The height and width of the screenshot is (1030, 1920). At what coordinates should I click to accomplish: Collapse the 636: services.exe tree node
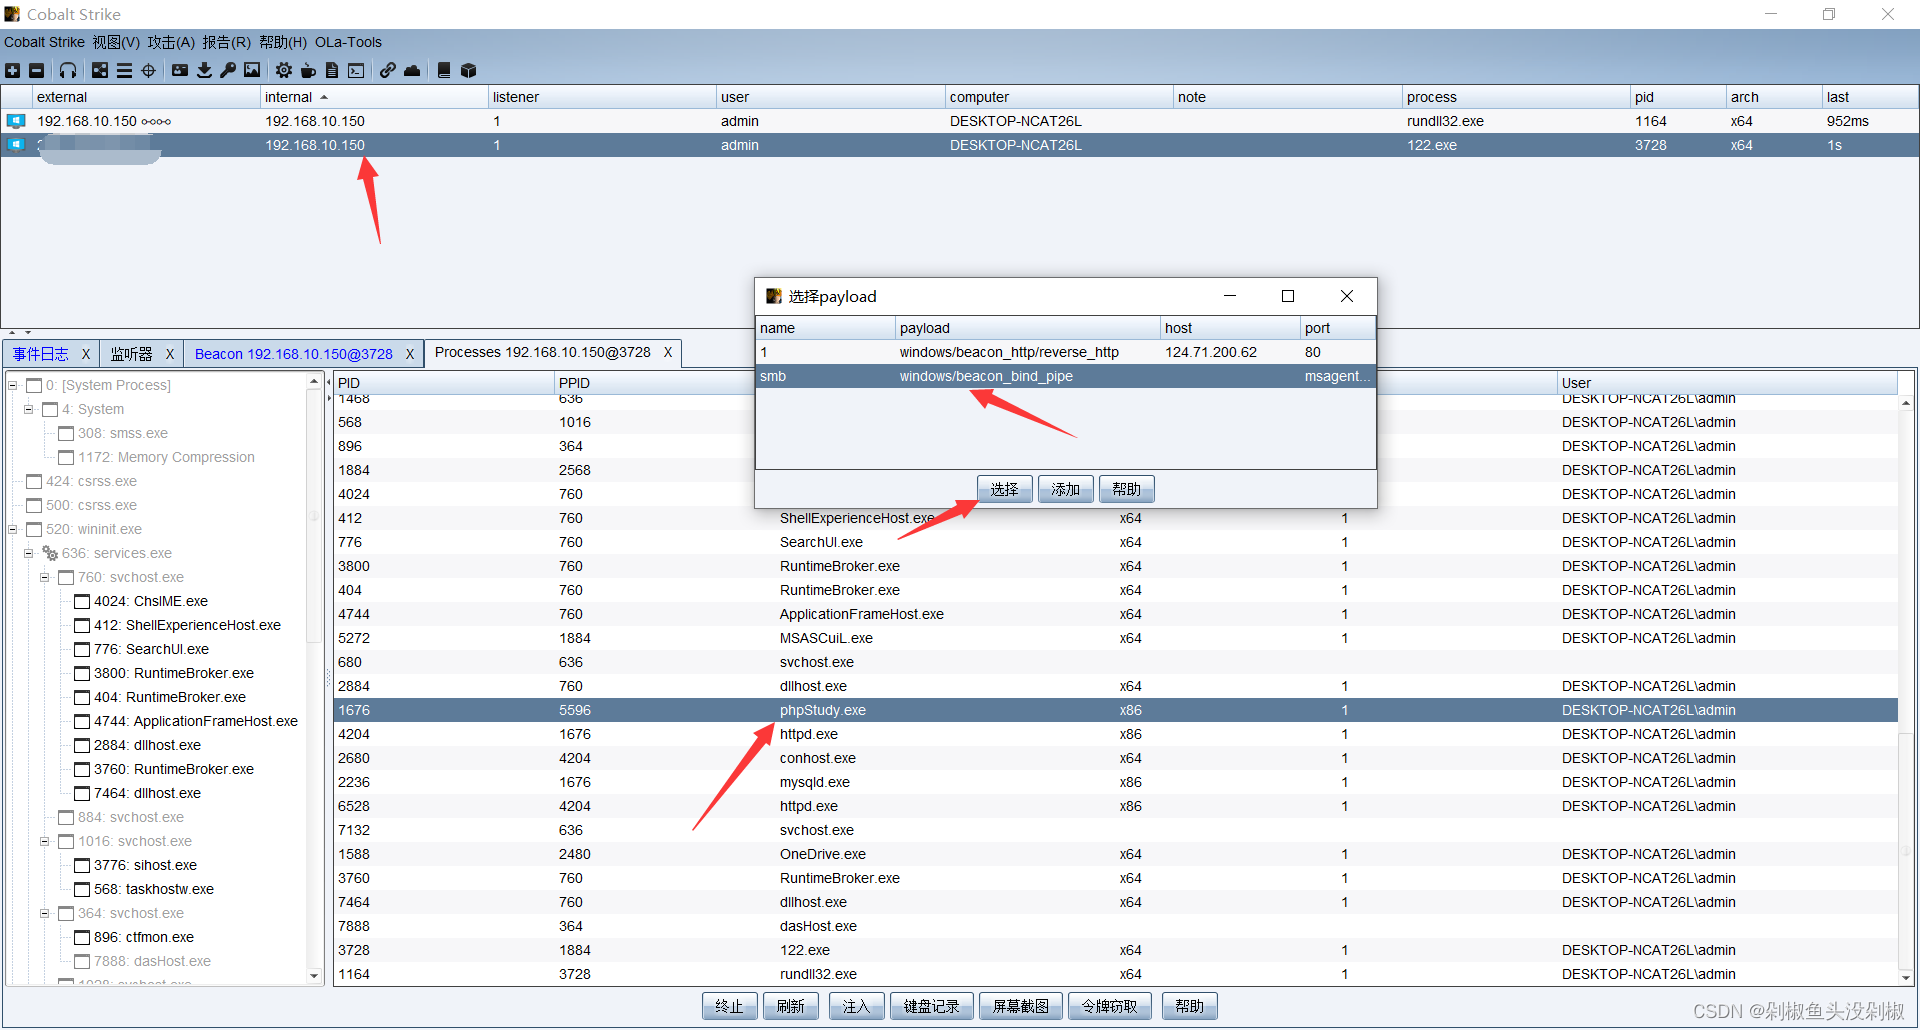click(29, 554)
